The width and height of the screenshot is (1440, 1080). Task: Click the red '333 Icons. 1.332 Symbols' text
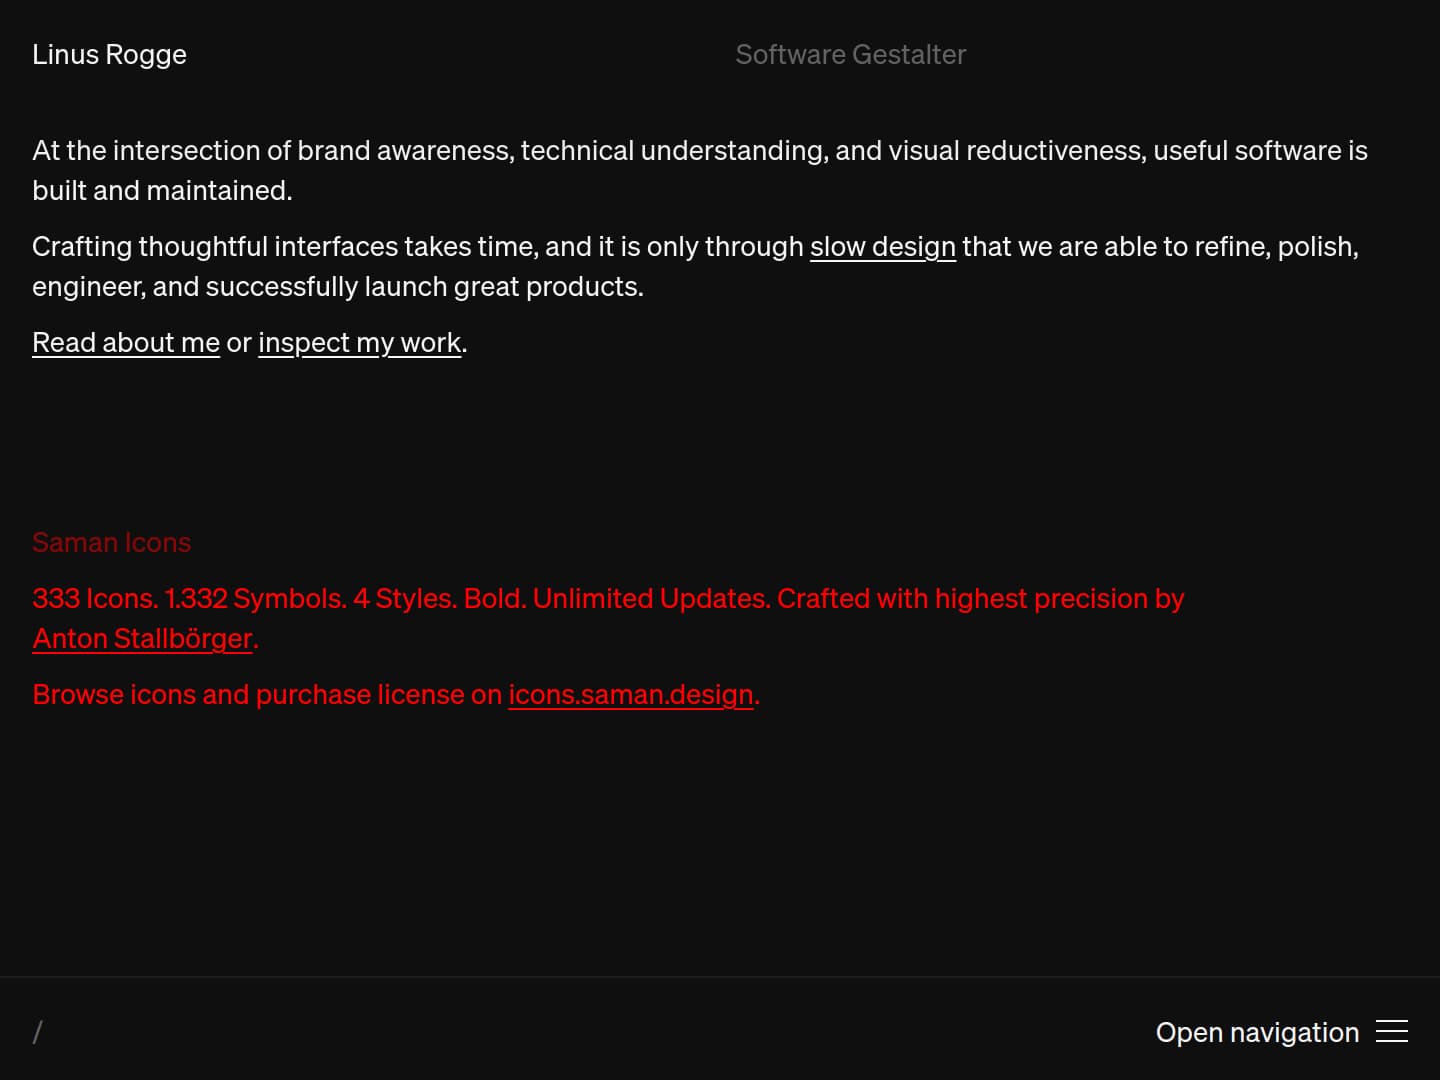[189, 598]
